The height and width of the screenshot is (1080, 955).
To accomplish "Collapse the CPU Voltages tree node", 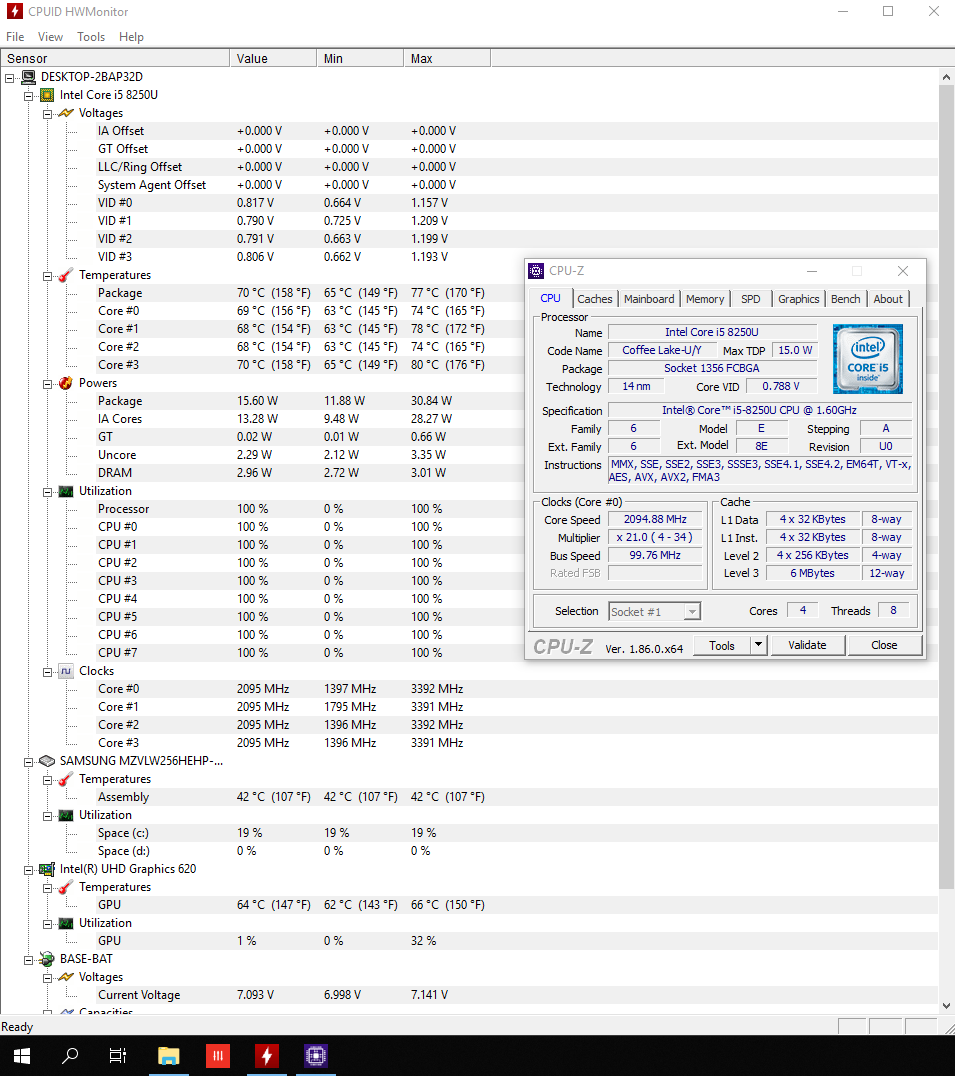I will click(x=47, y=113).
